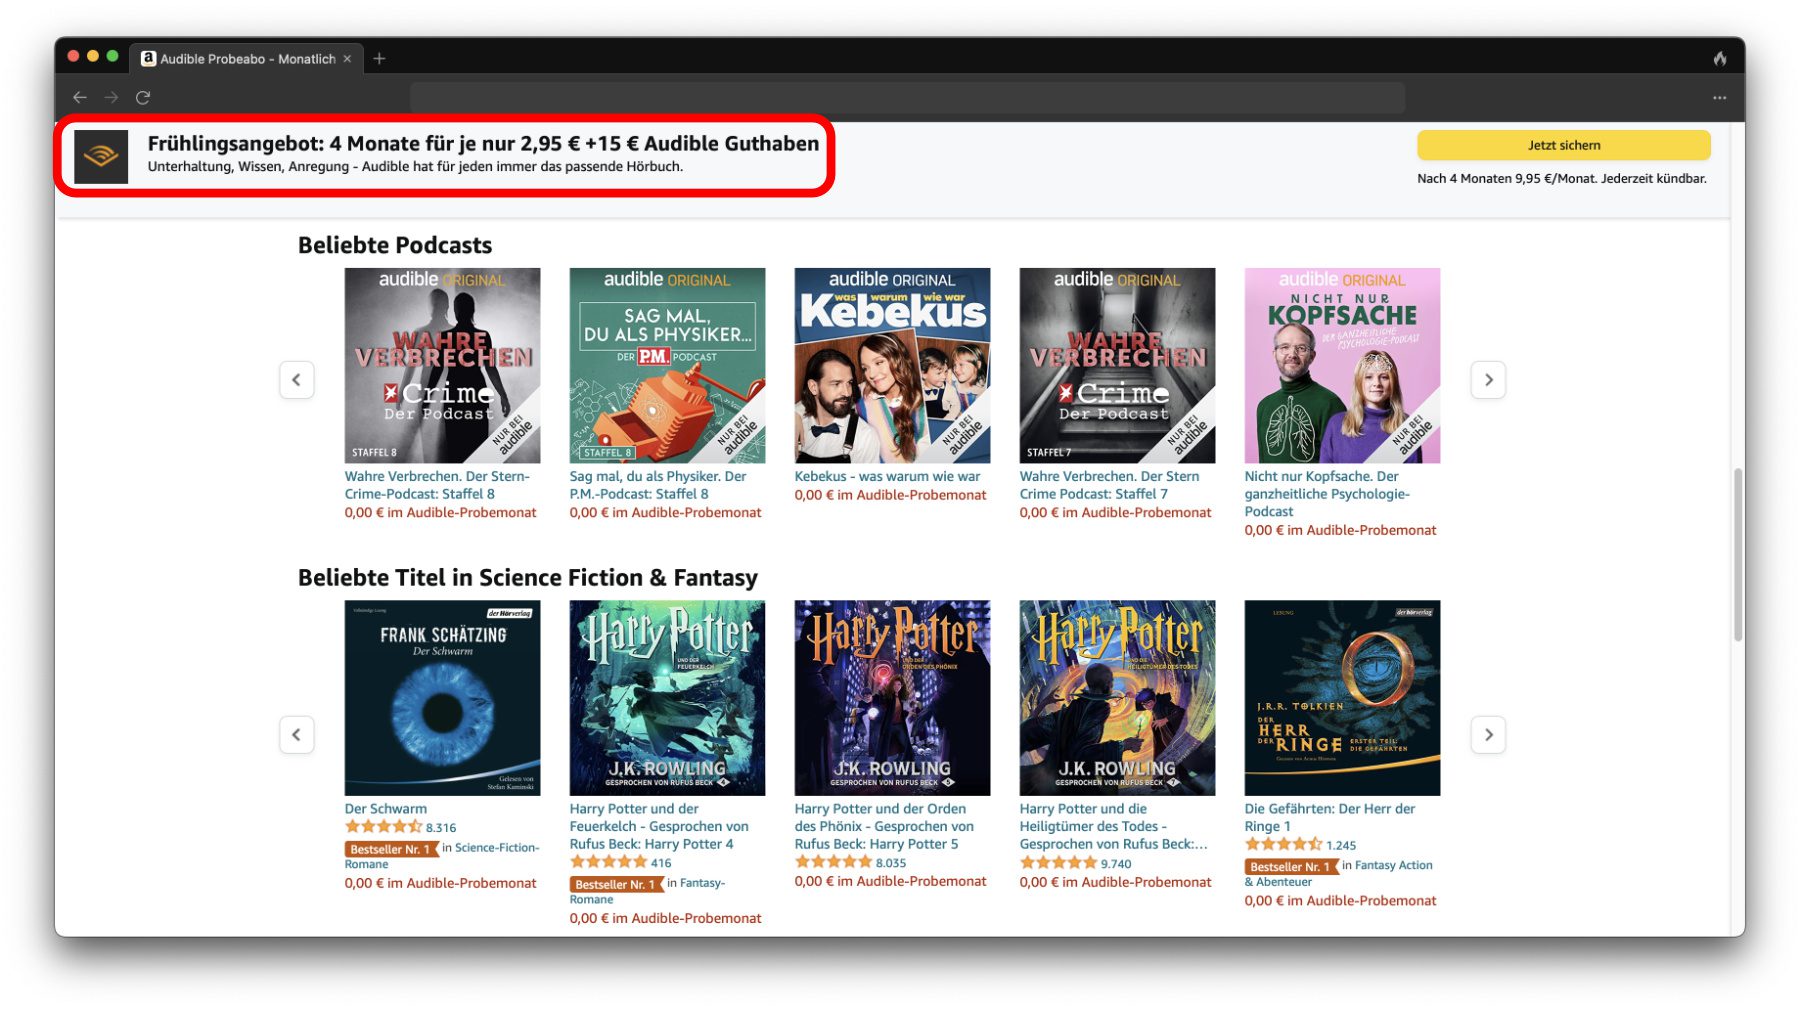Click the Frühlingsangebot headline text
This screenshot has height=1009, width=1800.
[x=483, y=143]
